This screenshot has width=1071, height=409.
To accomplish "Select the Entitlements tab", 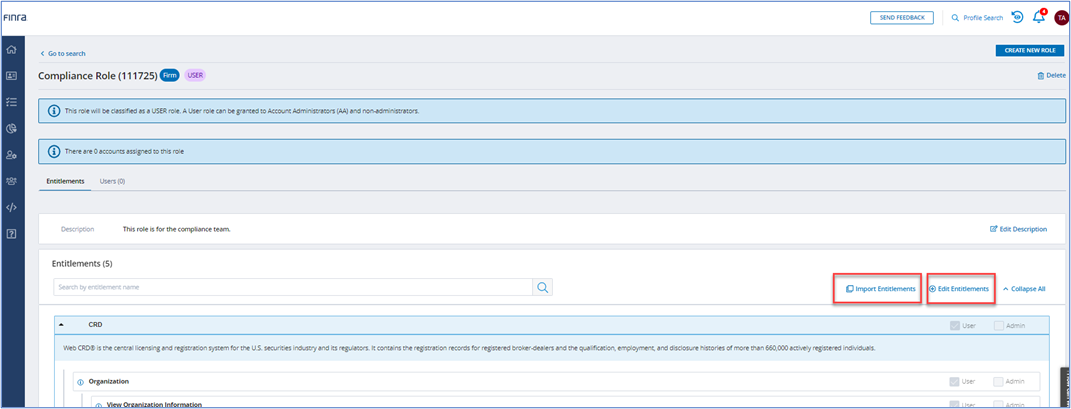I will 65,181.
